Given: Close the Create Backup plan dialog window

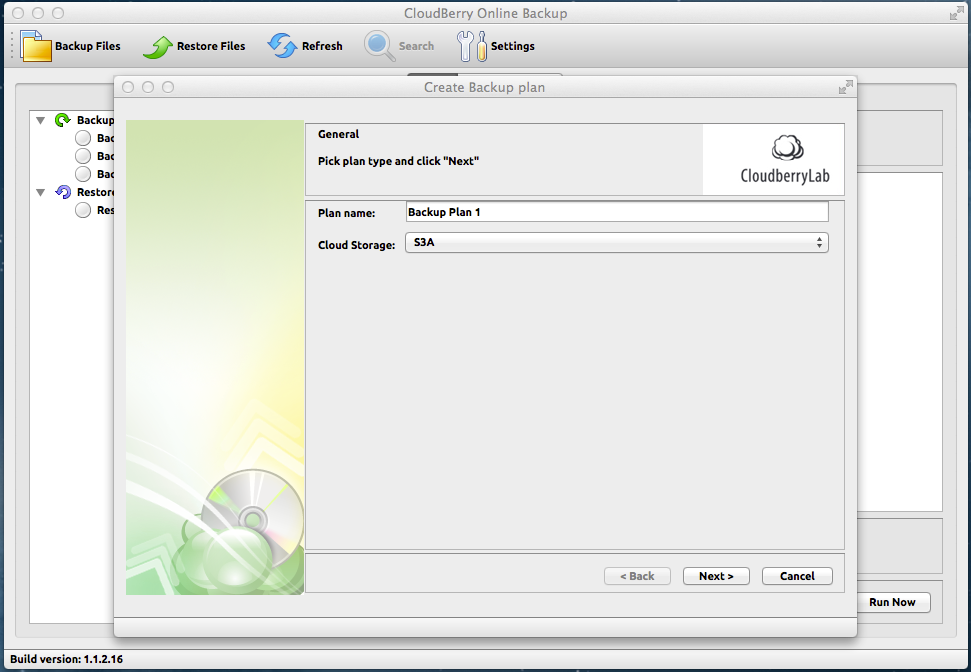Looking at the screenshot, I should point(128,87).
